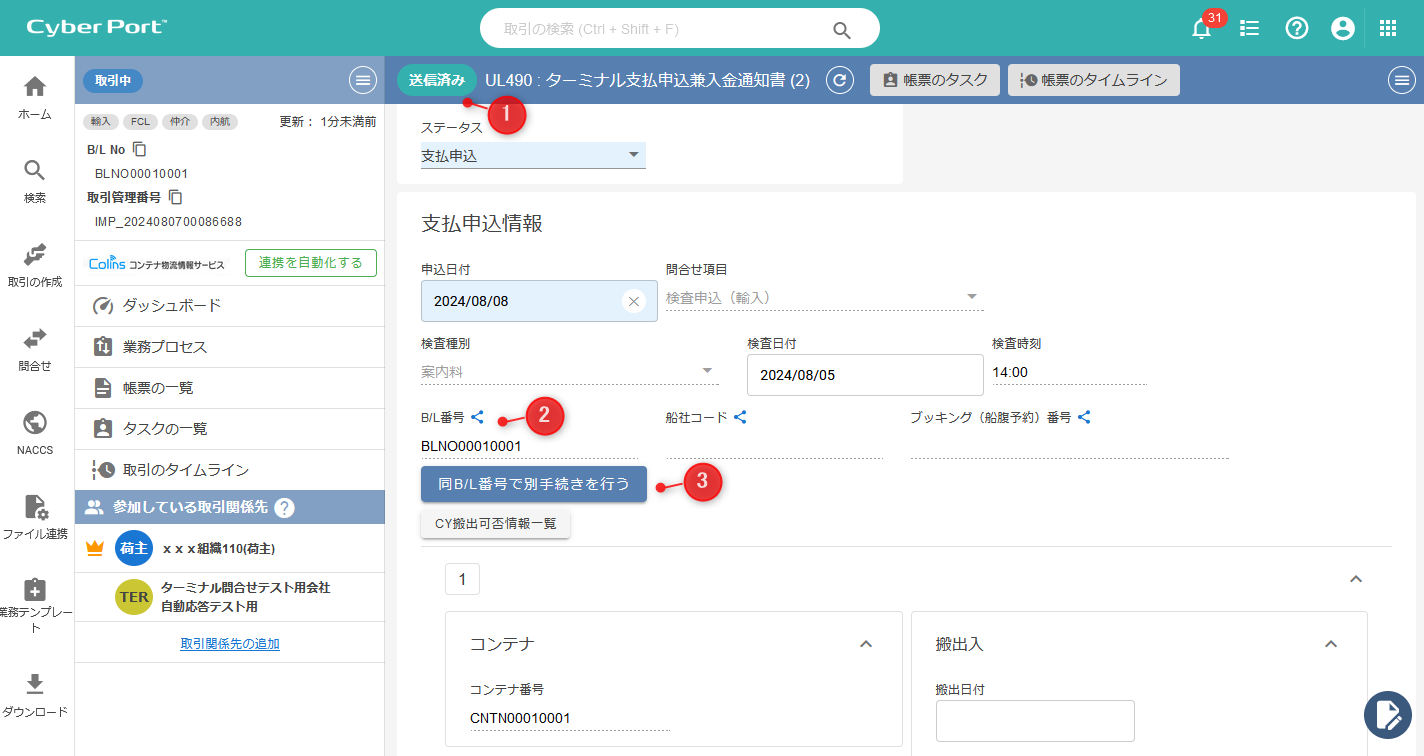Click 同B/L番号で別手続きを行う button
This screenshot has width=1424, height=756.
pyautogui.click(x=533, y=484)
